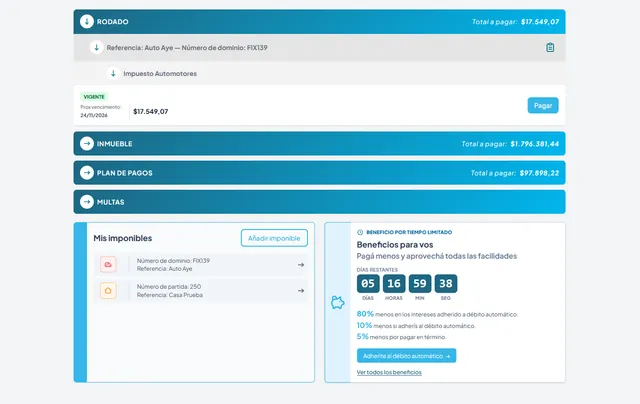Viewport: 640px width, 404px height.
Task: Click PLAN DE PAGOS total $97.898,22
Action: [x=539, y=173]
